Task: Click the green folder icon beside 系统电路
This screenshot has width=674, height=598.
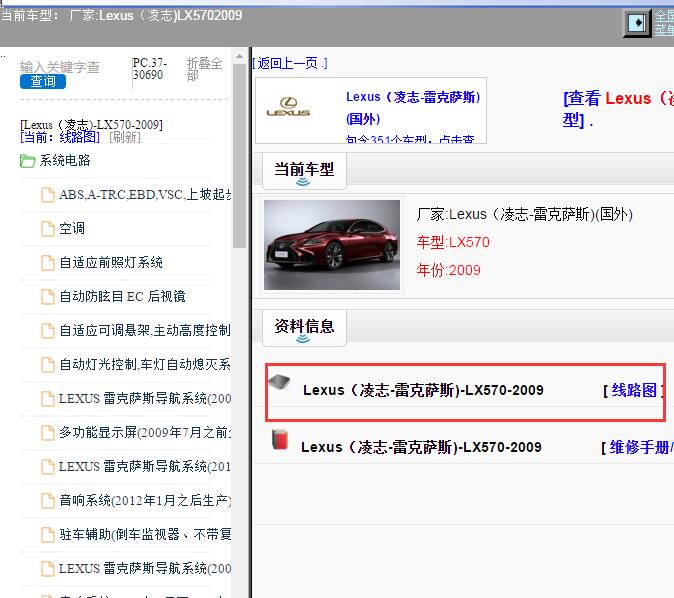Action: coord(28,161)
